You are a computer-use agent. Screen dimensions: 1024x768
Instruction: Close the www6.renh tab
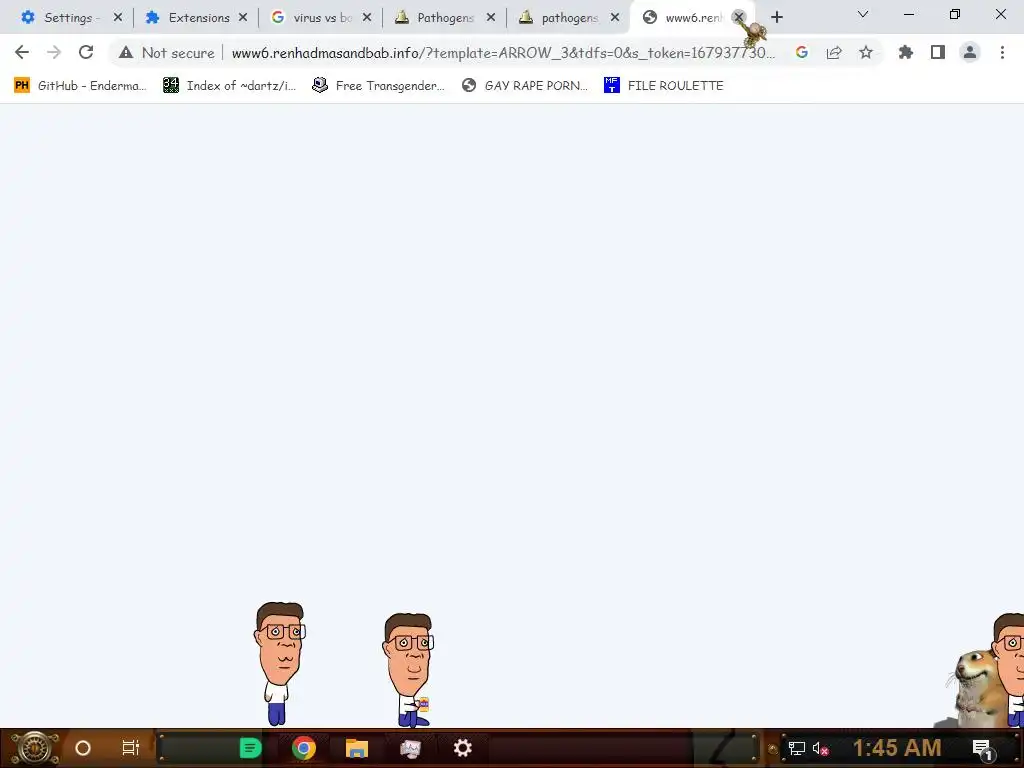pos(739,18)
